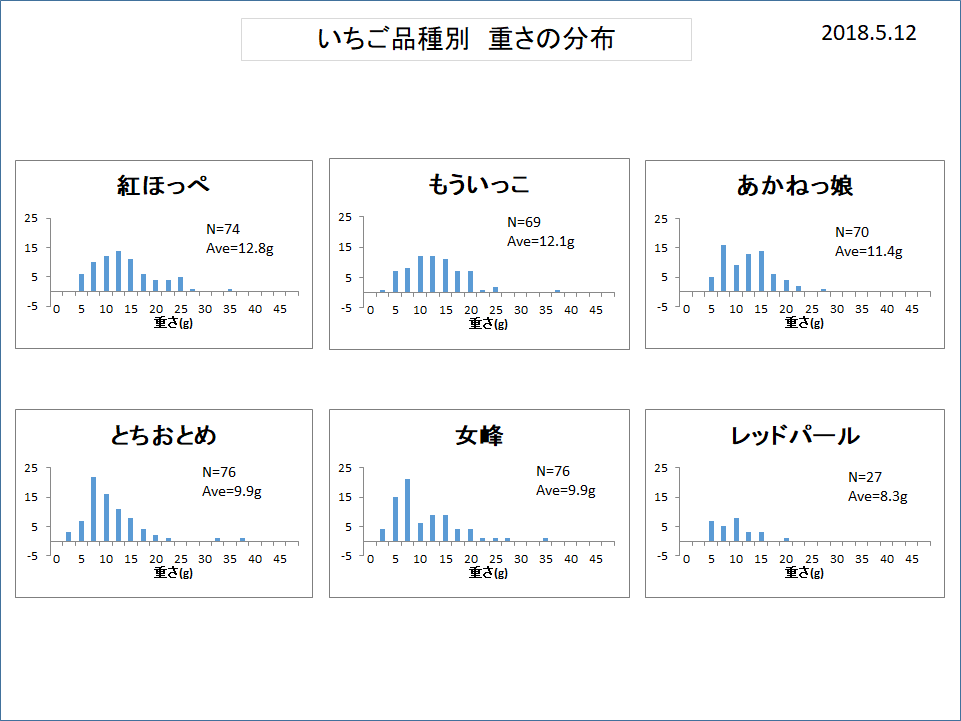Screen dimensions: 961x721
Task: Click the N=74 Ave=12.8g annotation
Action: pos(238,239)
